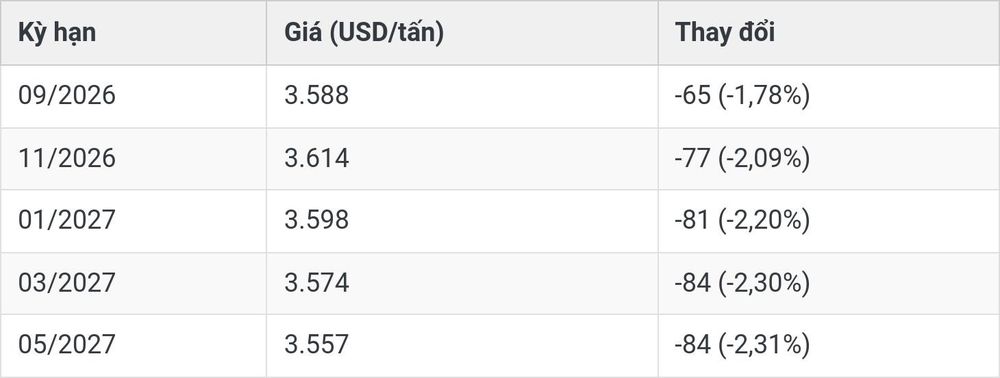Click the change value -84 (-2,31%)
Image resolution: width=1000 pixels, height=378 pixels.
[742, 345]
